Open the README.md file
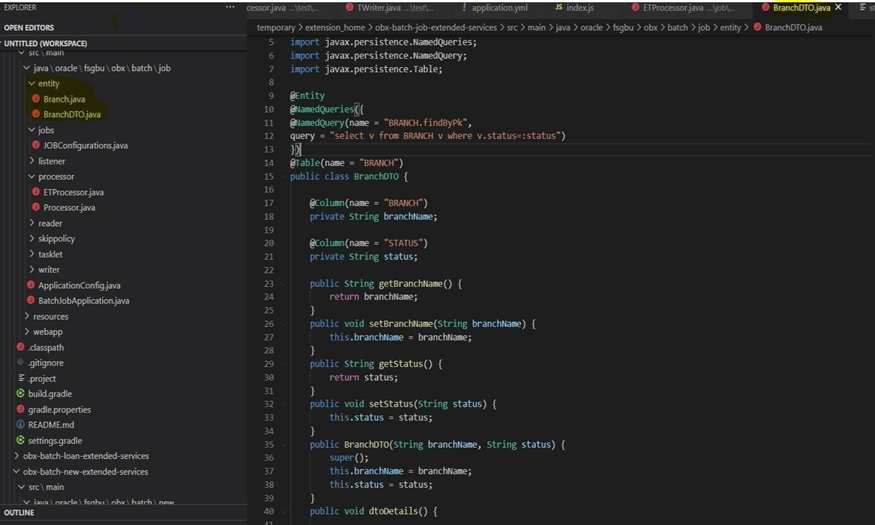Image resolution: width=875 pixels, height=525 pixels. 51,425
